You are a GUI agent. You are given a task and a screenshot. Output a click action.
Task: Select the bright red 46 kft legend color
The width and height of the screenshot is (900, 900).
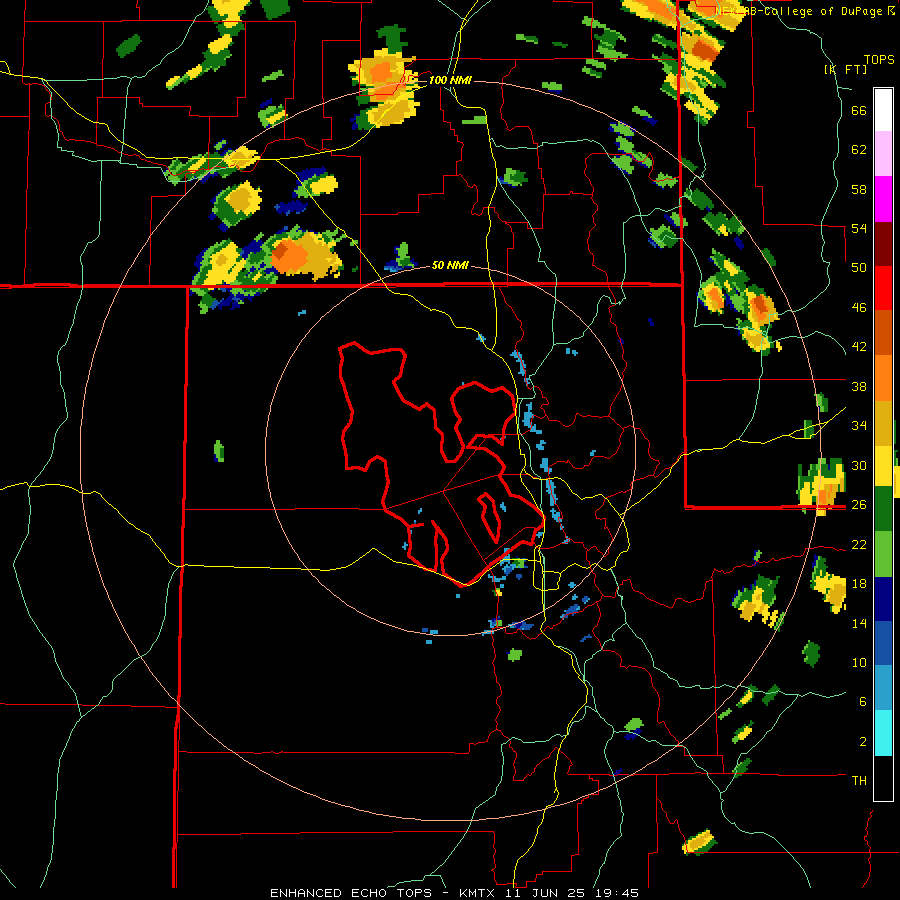(x=883, y=288)
